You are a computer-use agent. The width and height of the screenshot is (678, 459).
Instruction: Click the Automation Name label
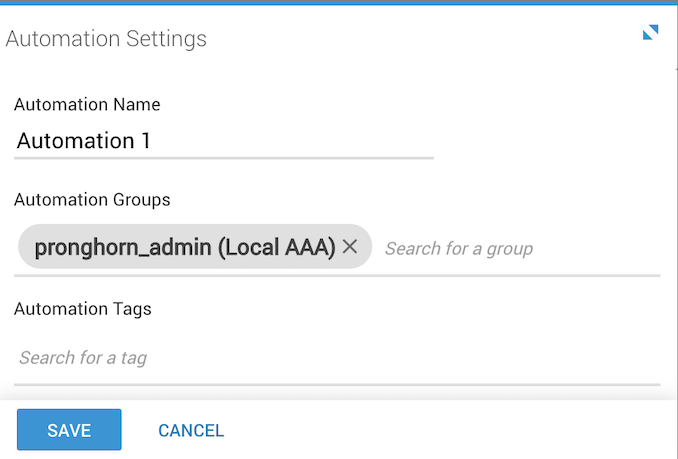click(87, 105)
